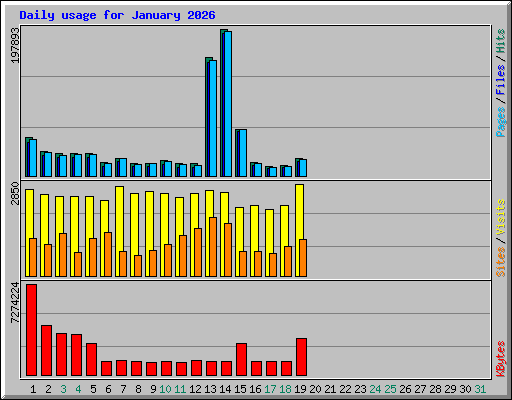Click the day 13 orange sites bar
Image resolution: width=512 pixels, height=400 pixels.
tap(213, 247)
